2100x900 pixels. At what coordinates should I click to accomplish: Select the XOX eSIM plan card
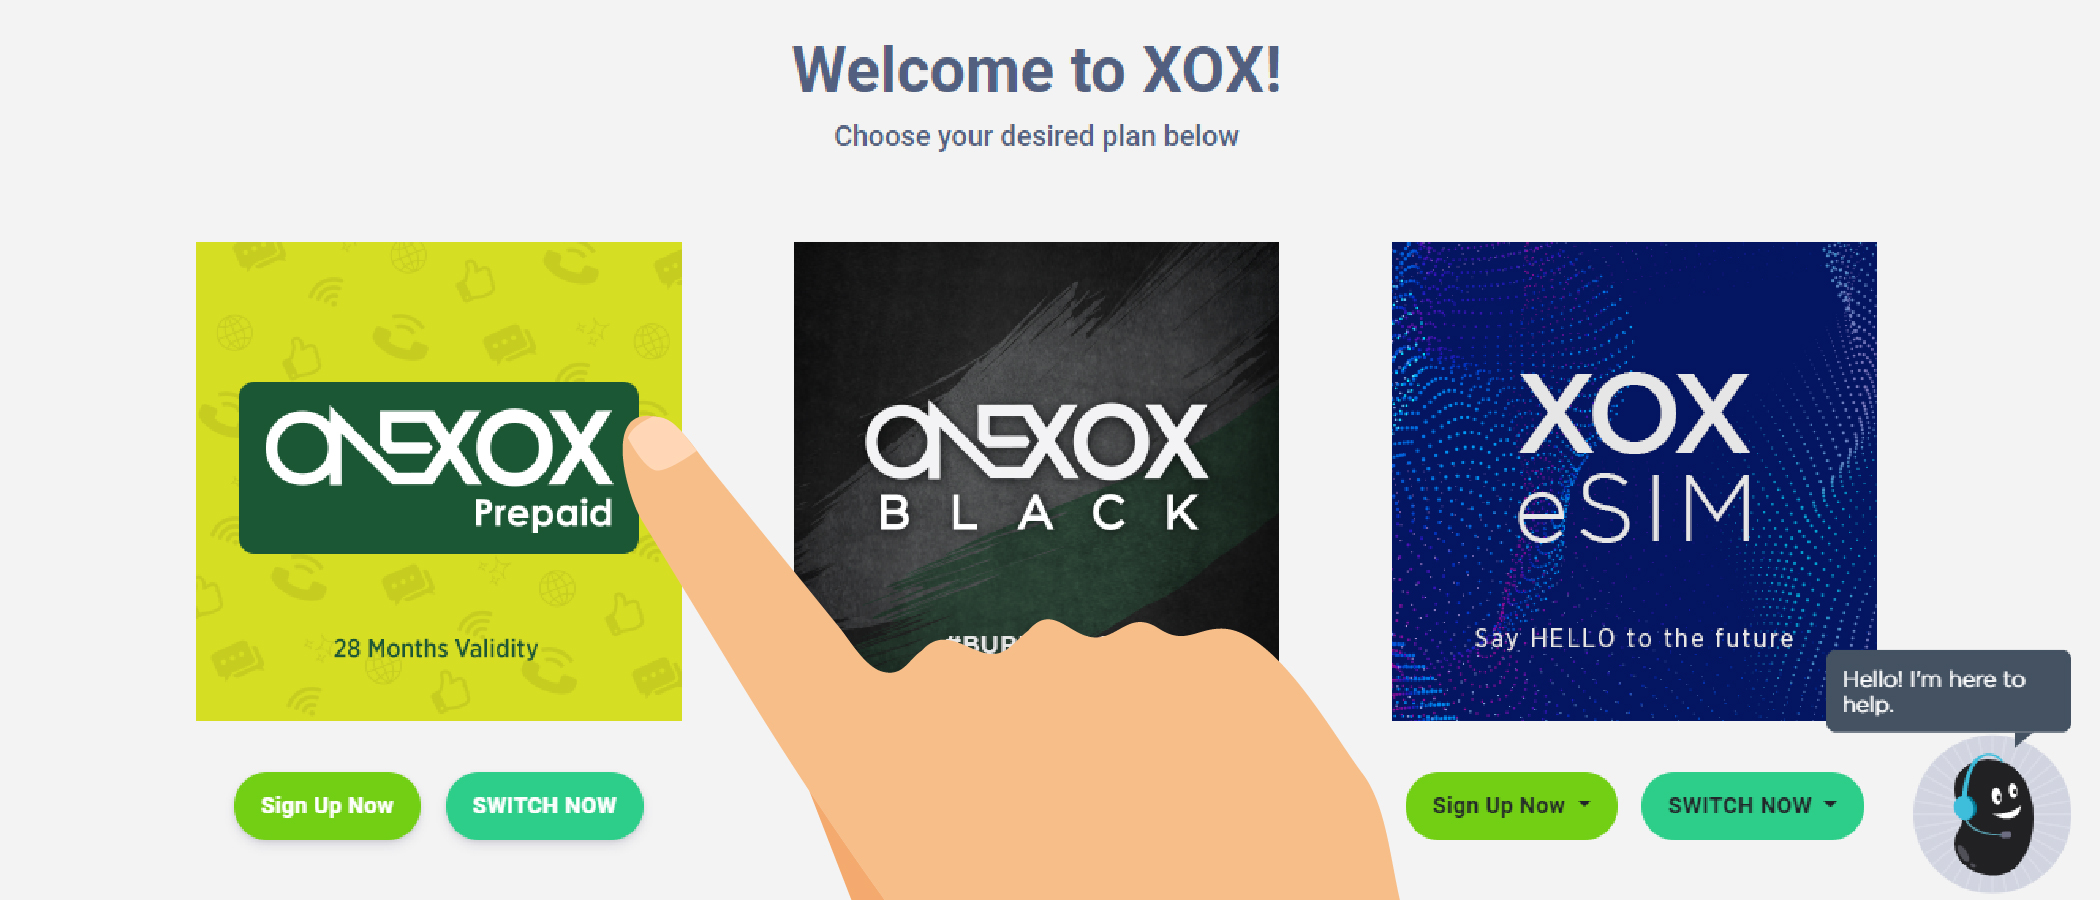pos(1634,481)
